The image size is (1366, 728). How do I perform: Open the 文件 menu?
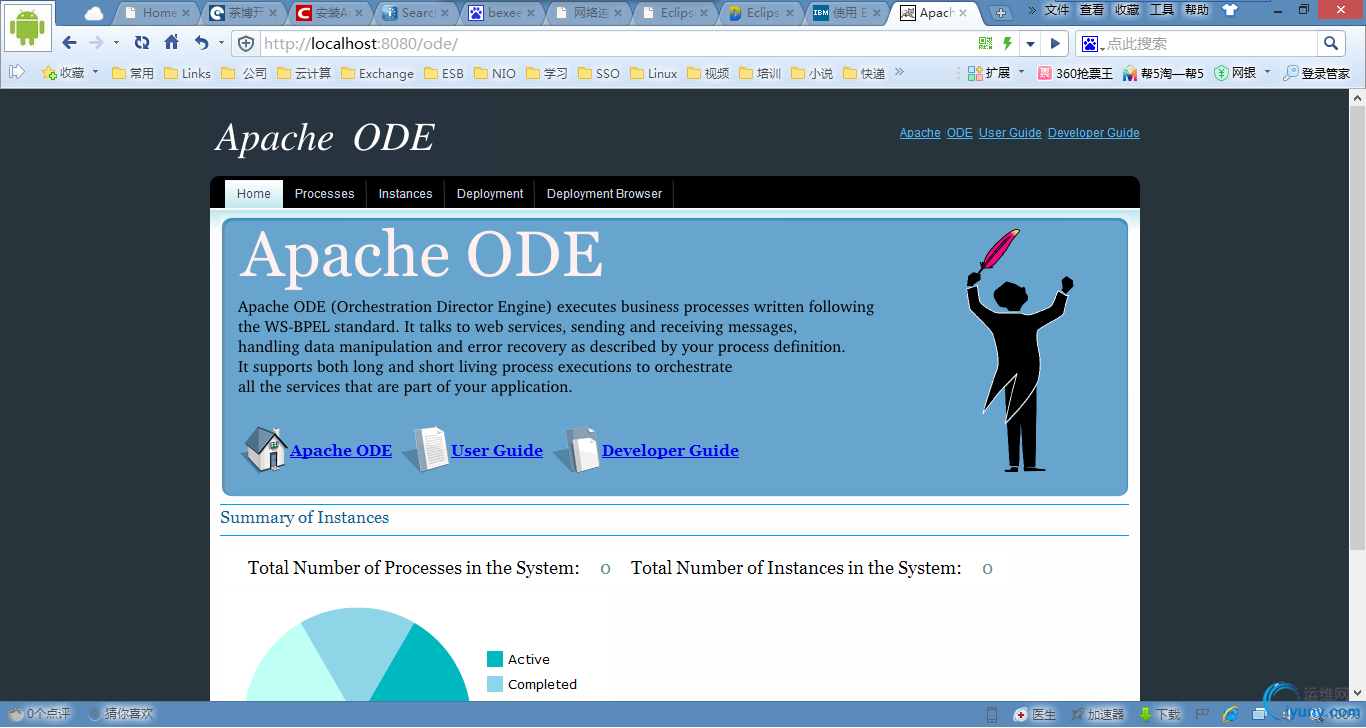1057,10
